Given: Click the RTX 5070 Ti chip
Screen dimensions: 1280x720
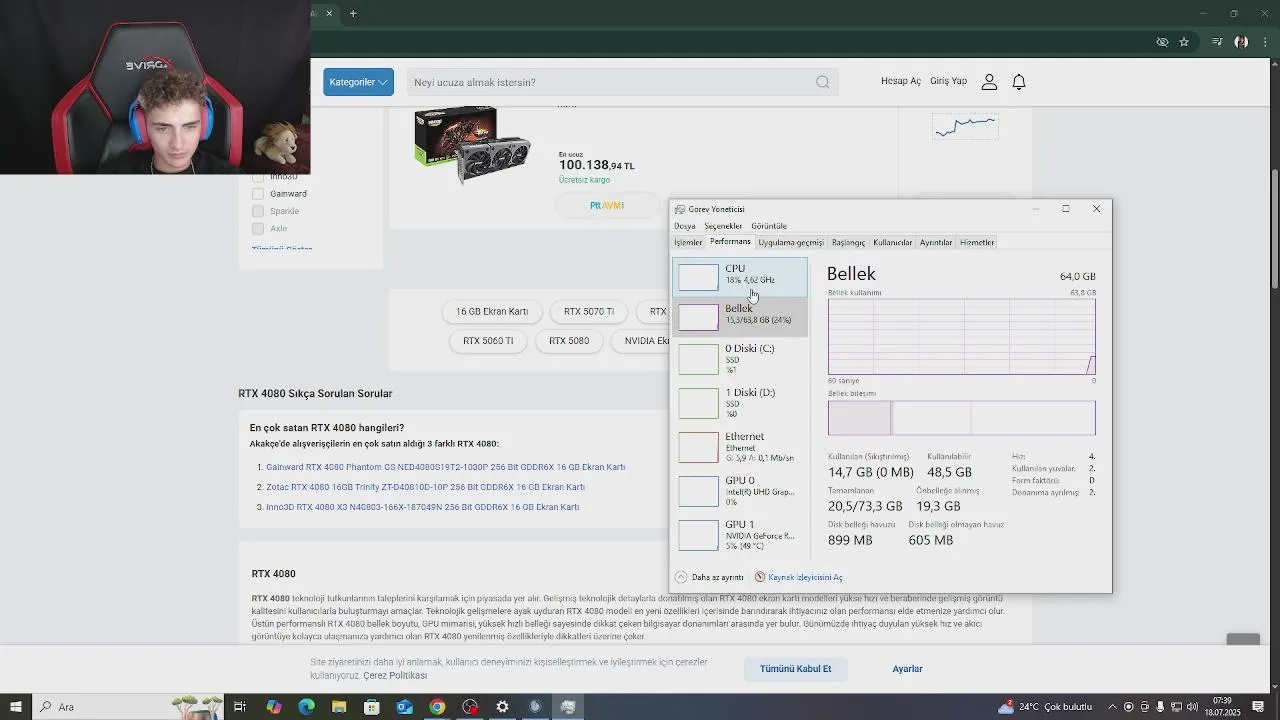Looking at the screenshot, I should [589, 311].
